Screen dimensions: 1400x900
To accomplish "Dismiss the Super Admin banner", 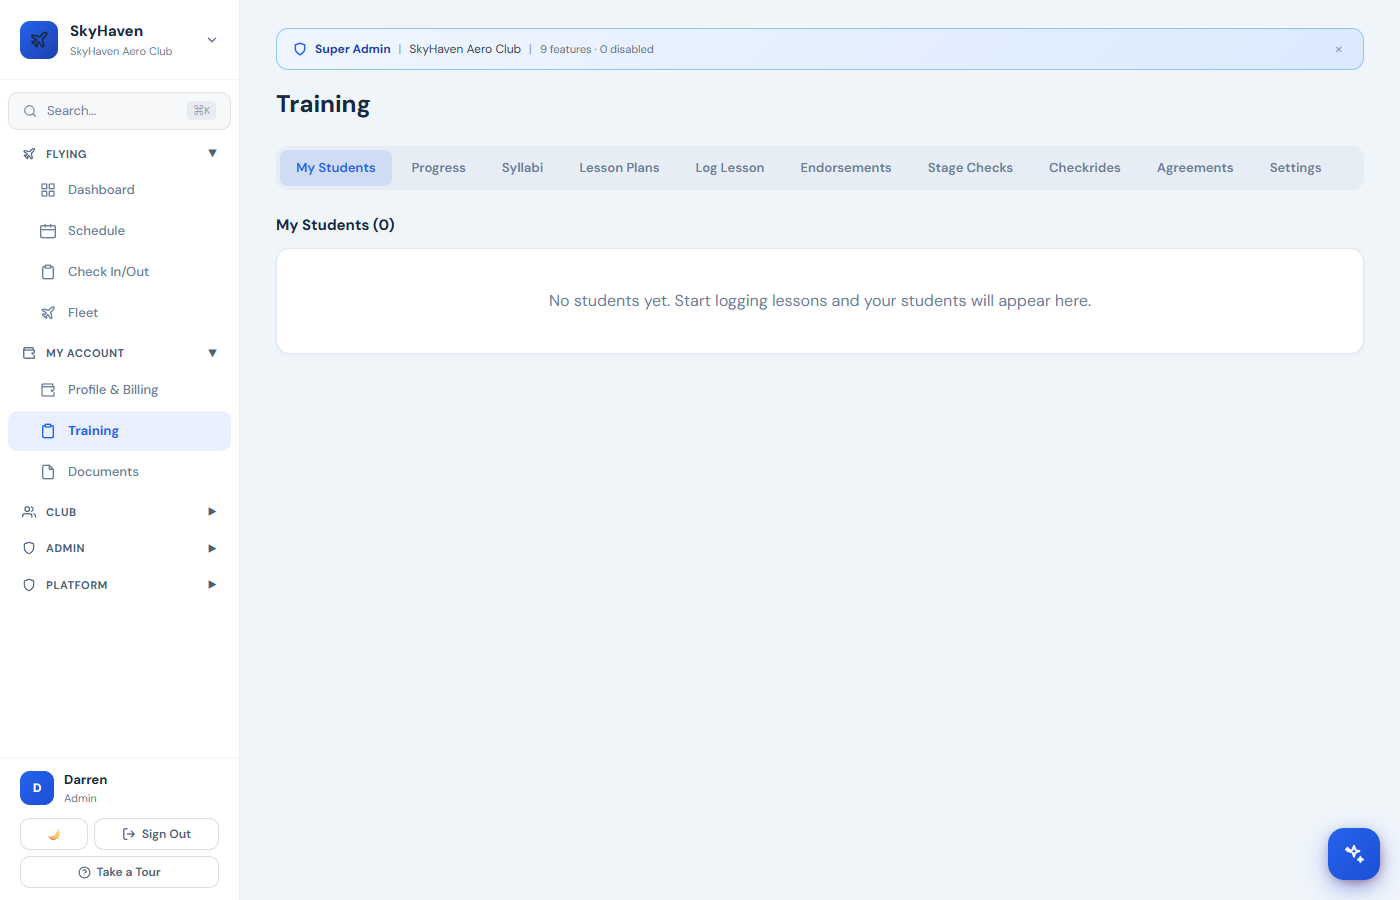I will (1338, 48).
